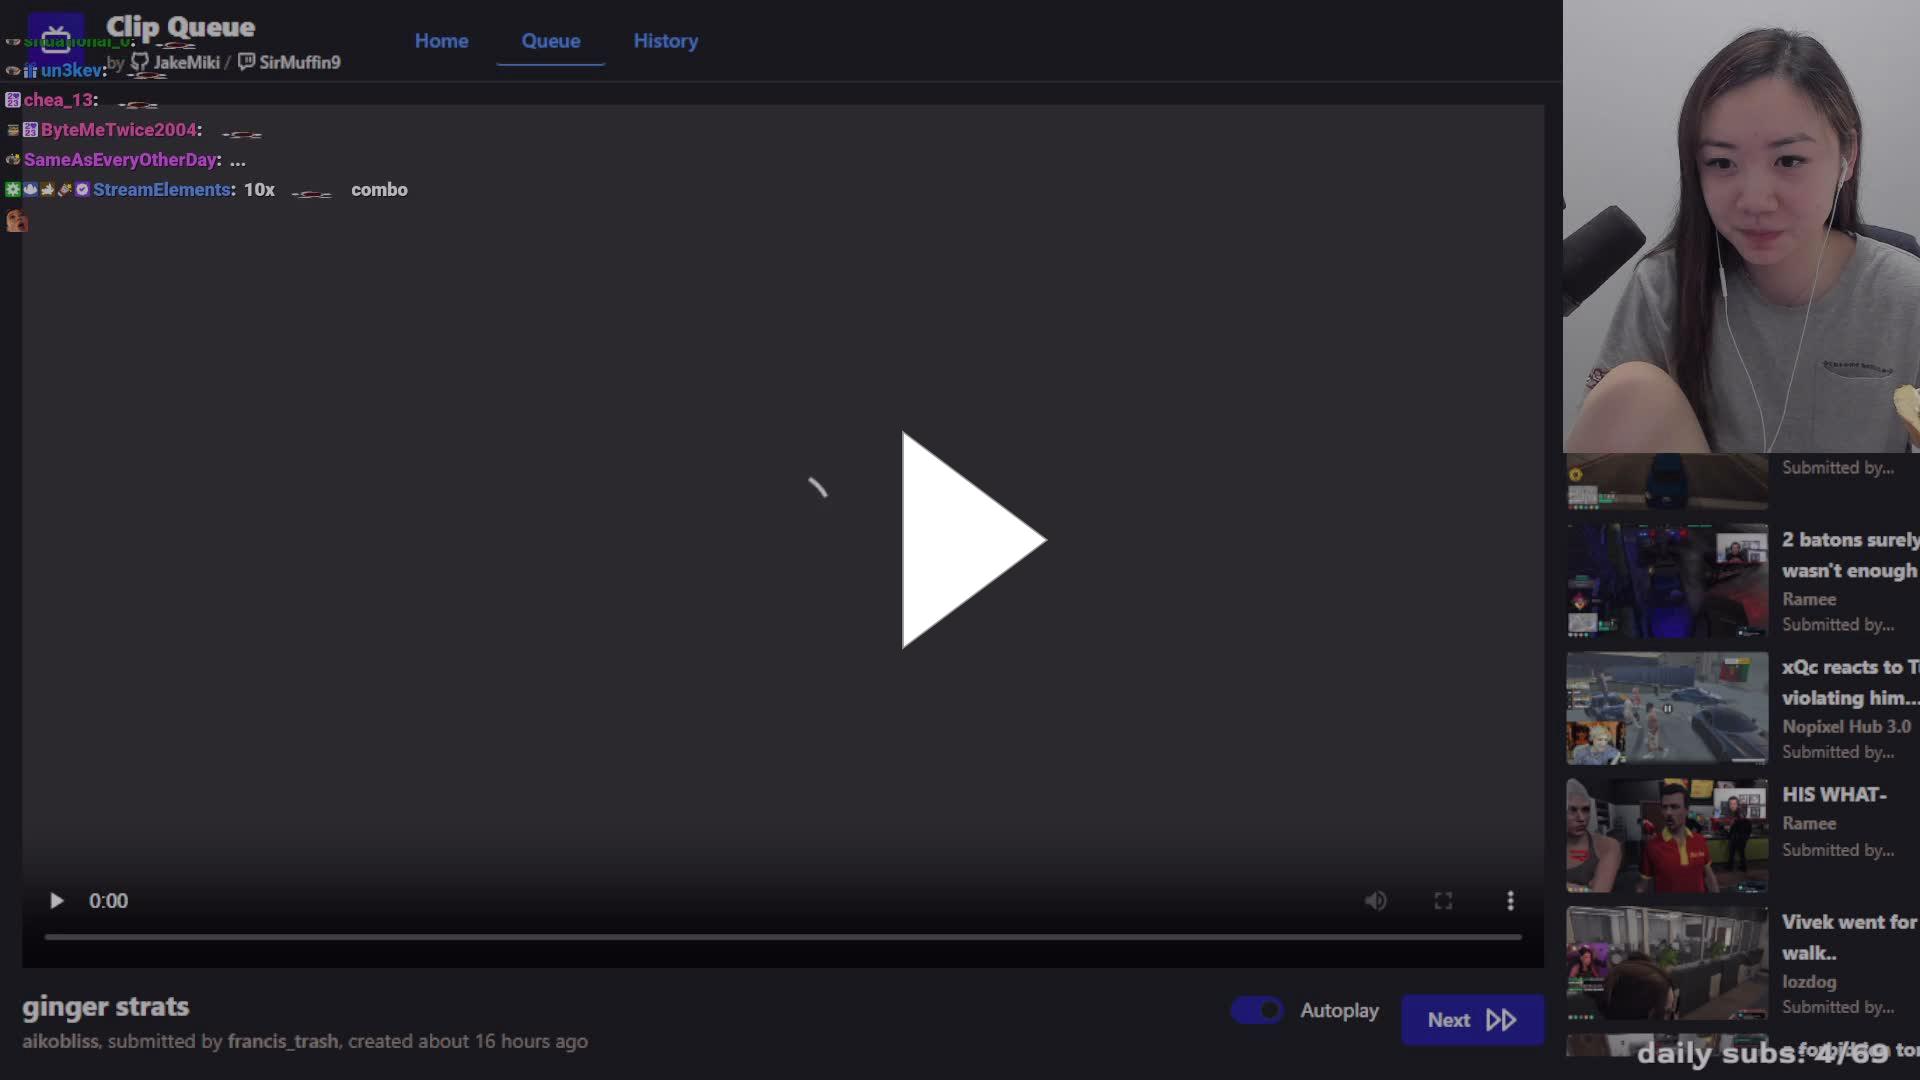The width and height of the screenshot is (1920, 1080).
Task: Open the History tab
Action: point(665,41)
